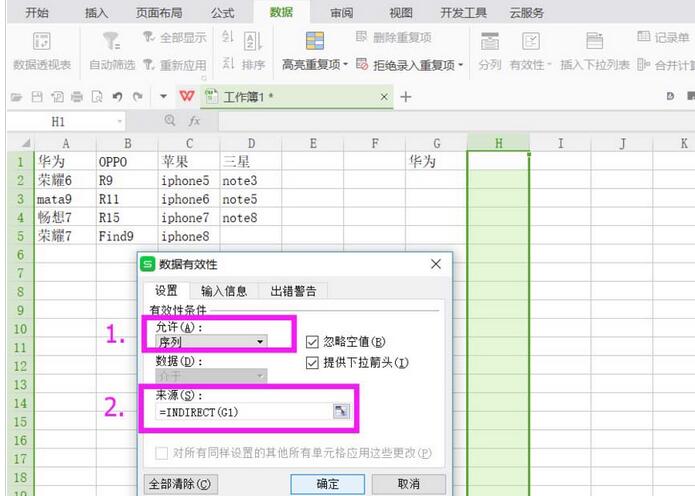Select cell B5 containing Find9
Viewport: 695px width, 496px height.
coord(127,236)
